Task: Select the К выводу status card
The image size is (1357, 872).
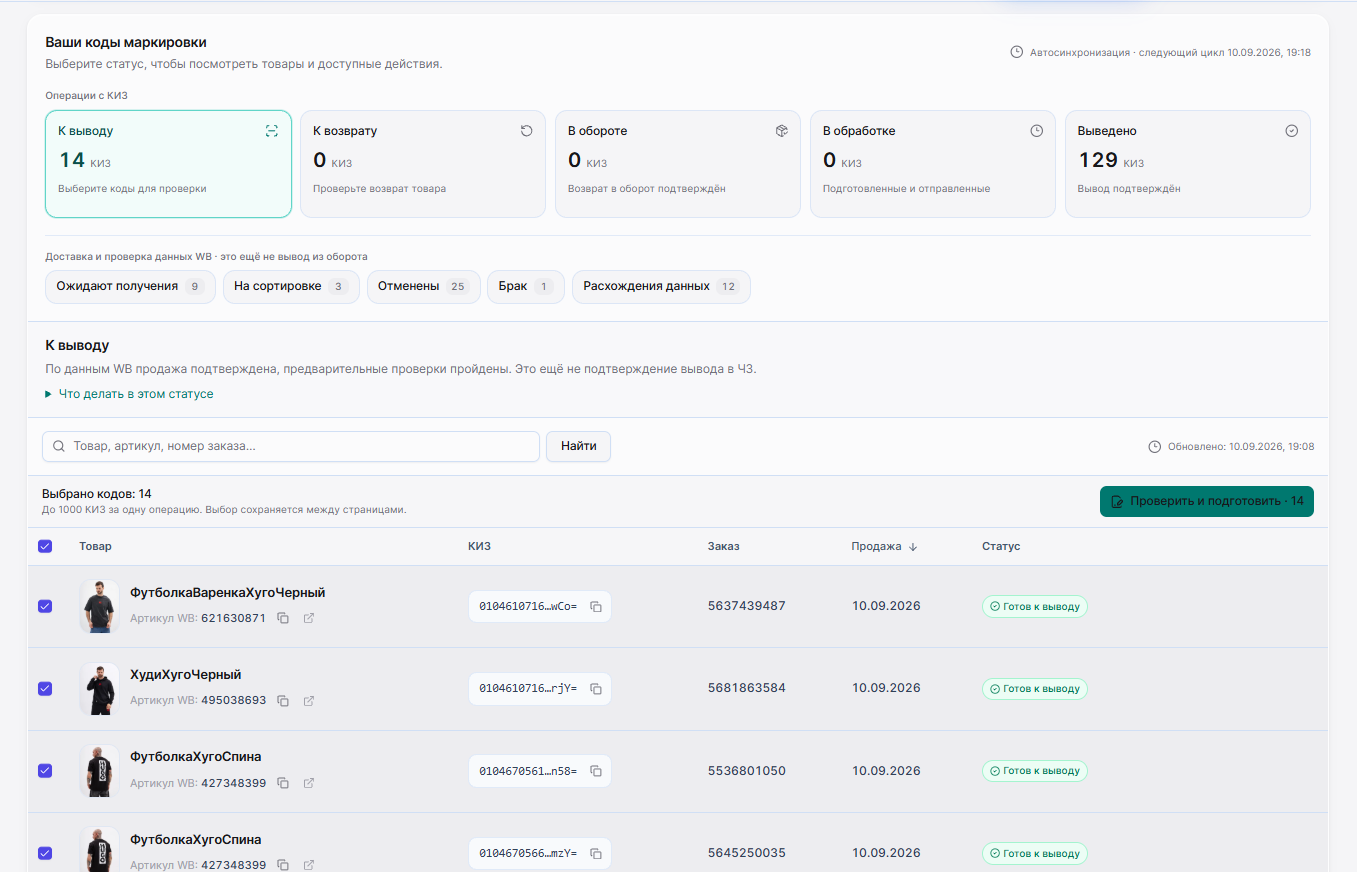Action: point(168,164)
